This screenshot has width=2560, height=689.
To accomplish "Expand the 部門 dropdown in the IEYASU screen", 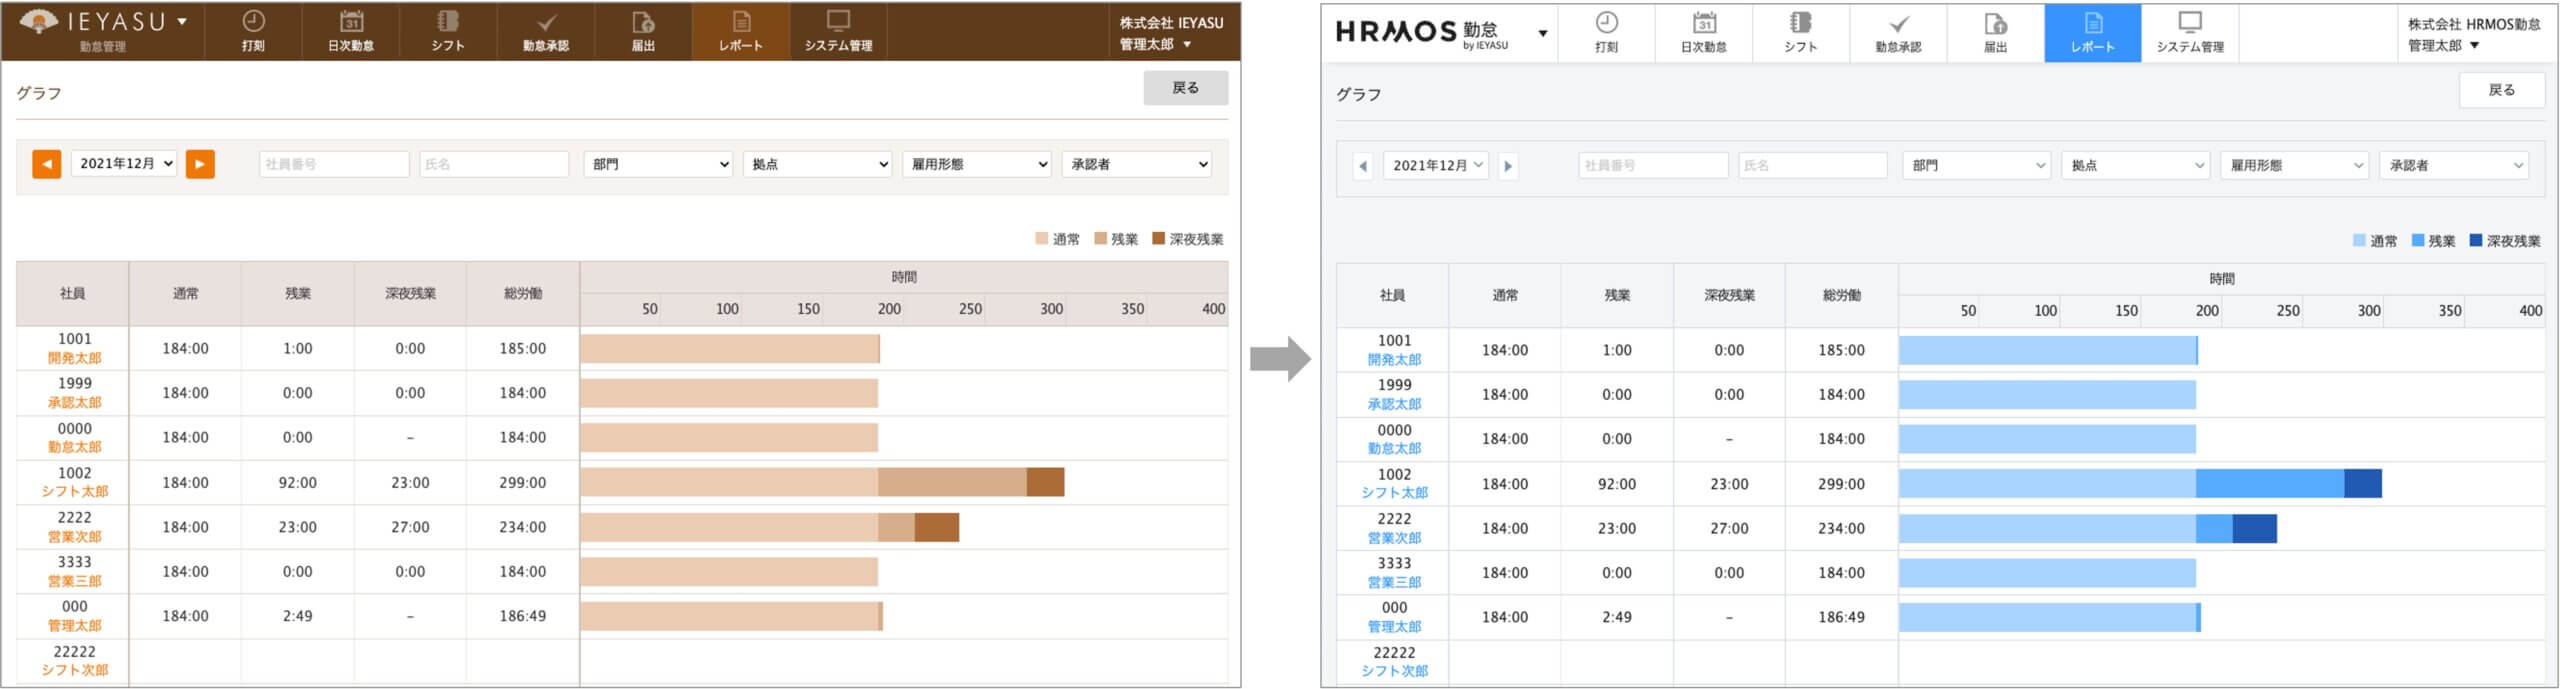I will click(x=658, y=164).
